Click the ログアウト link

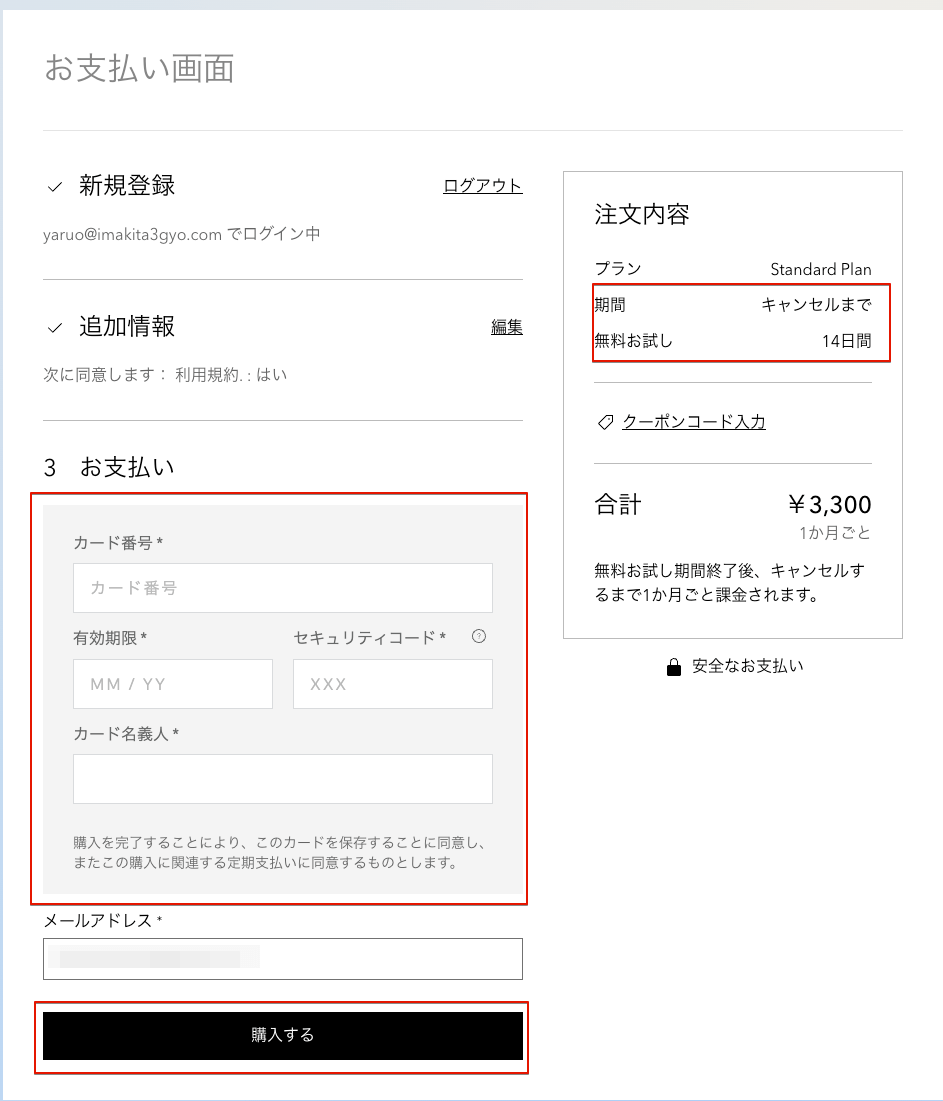482,185
